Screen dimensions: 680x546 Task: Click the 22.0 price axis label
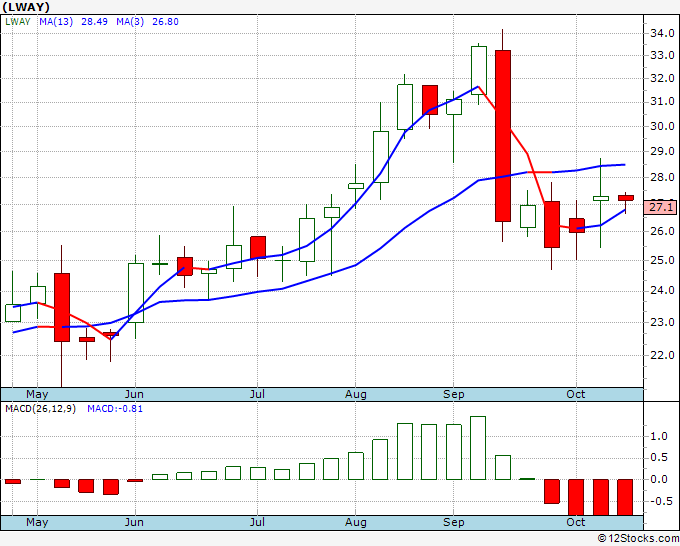(662, 355)
